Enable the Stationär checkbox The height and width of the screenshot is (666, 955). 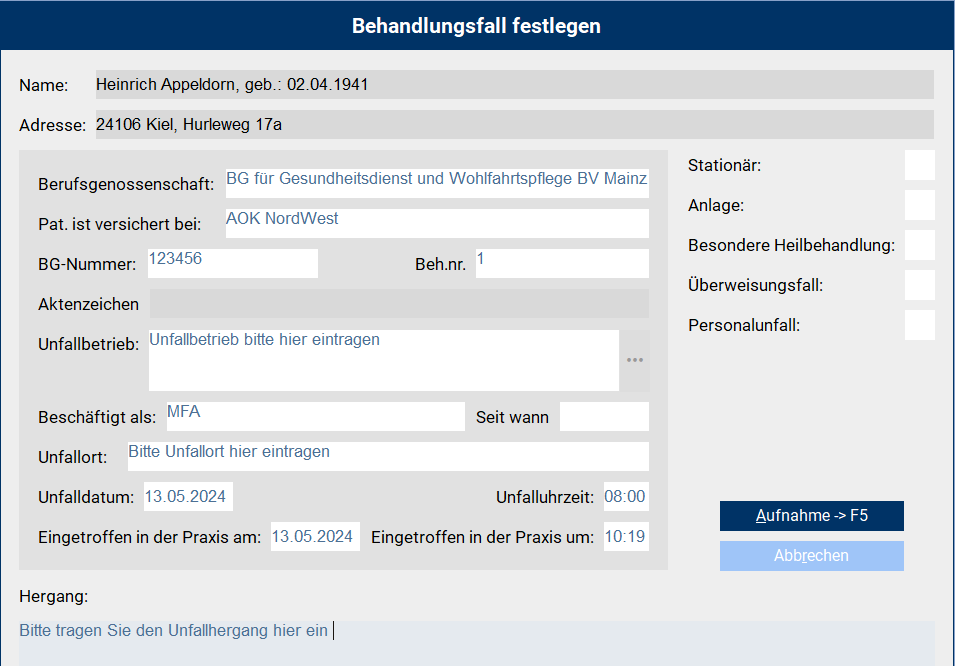919,165
